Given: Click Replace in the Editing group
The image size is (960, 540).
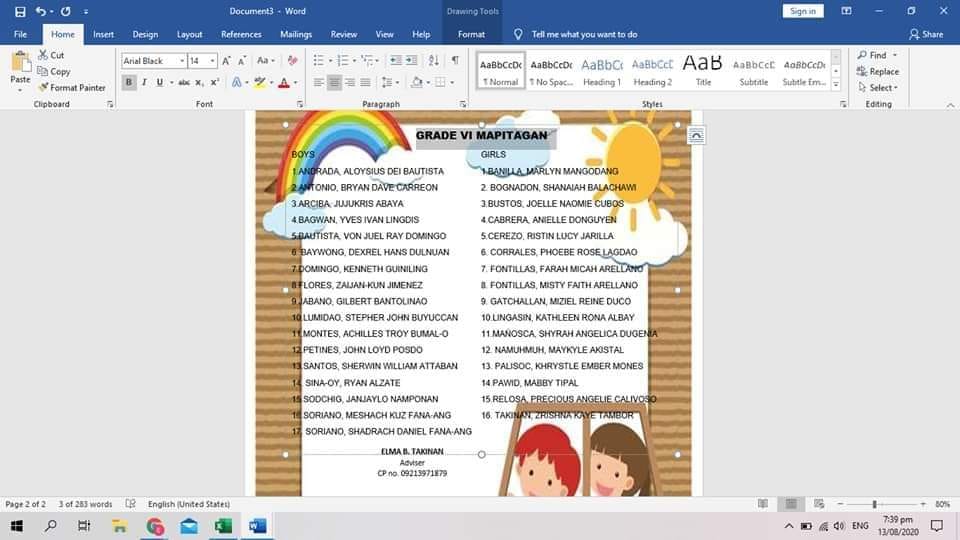Looking at the screenshot, I should (x=878, y=72).
